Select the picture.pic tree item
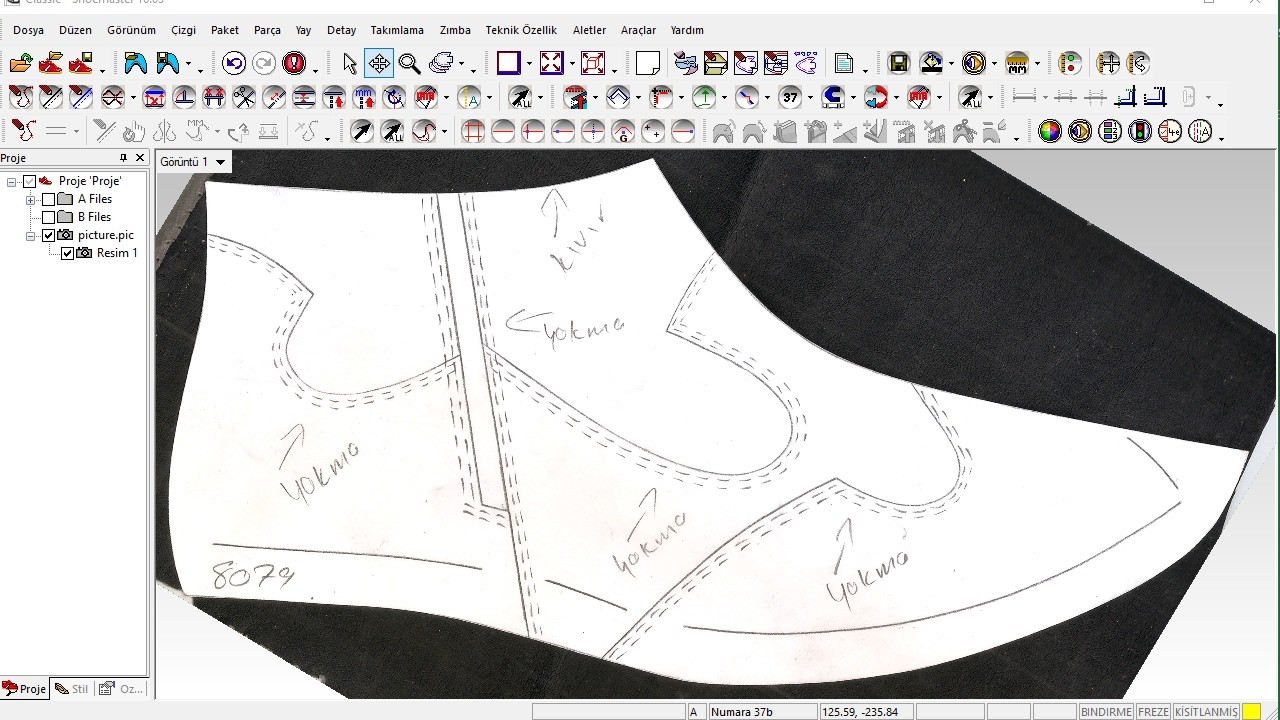1280x720 pixels. [x=105, y=235]
